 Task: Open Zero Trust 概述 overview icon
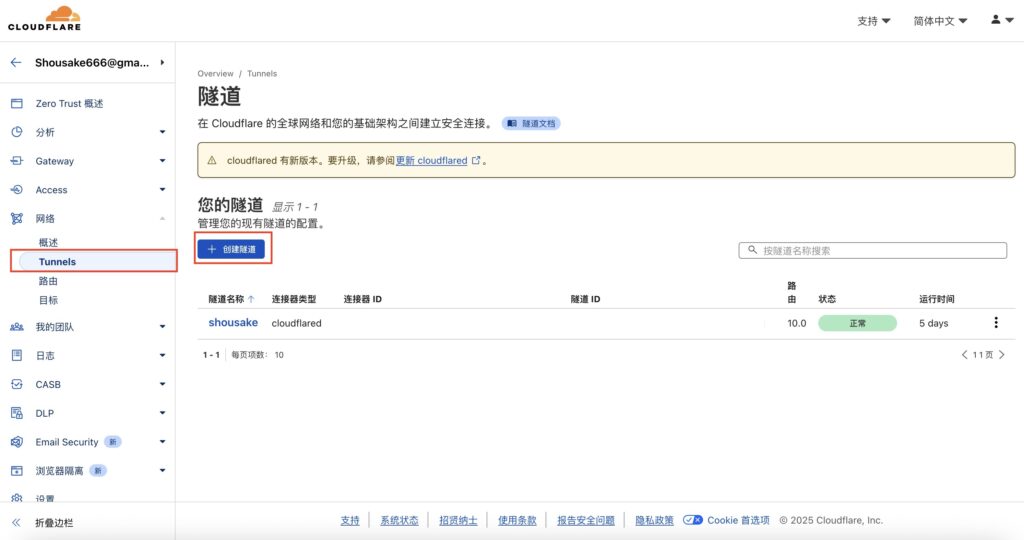(x=17, y=103)
